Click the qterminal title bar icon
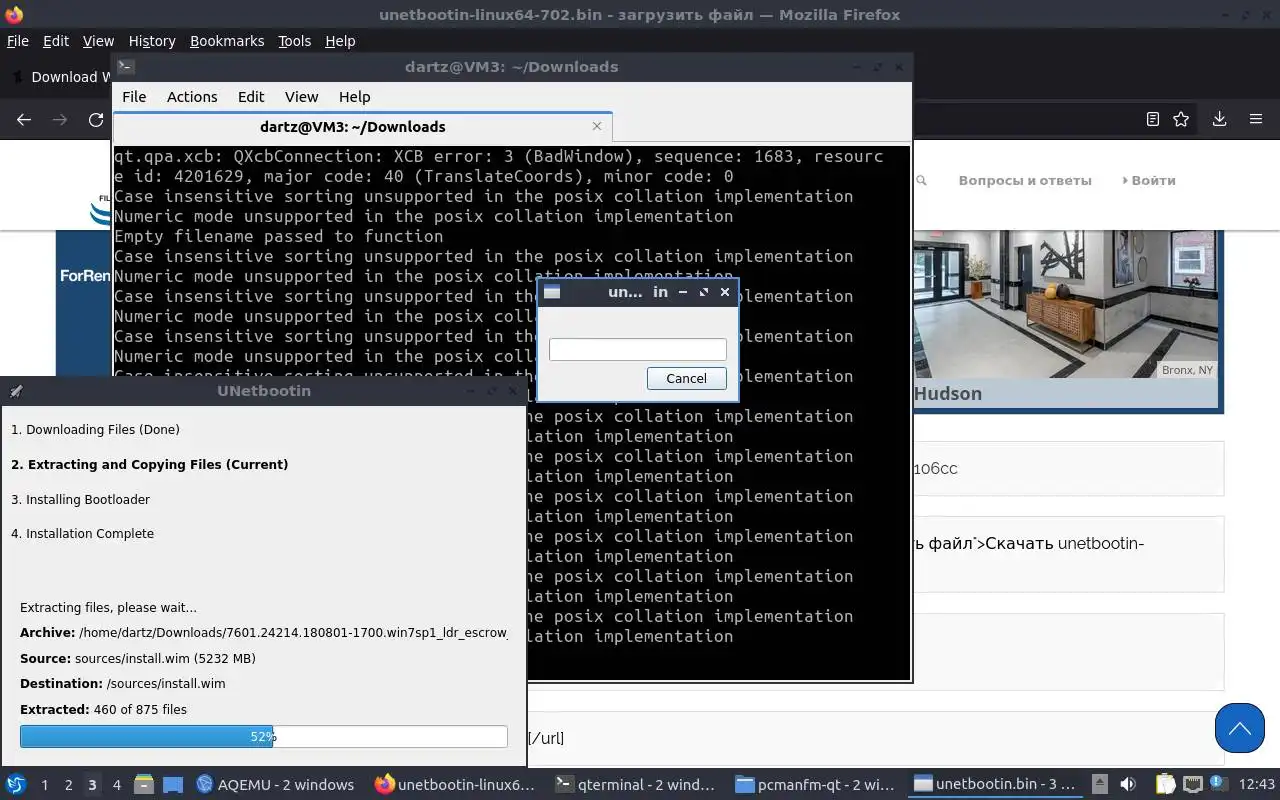1280x800 pixels. point(125,67)
